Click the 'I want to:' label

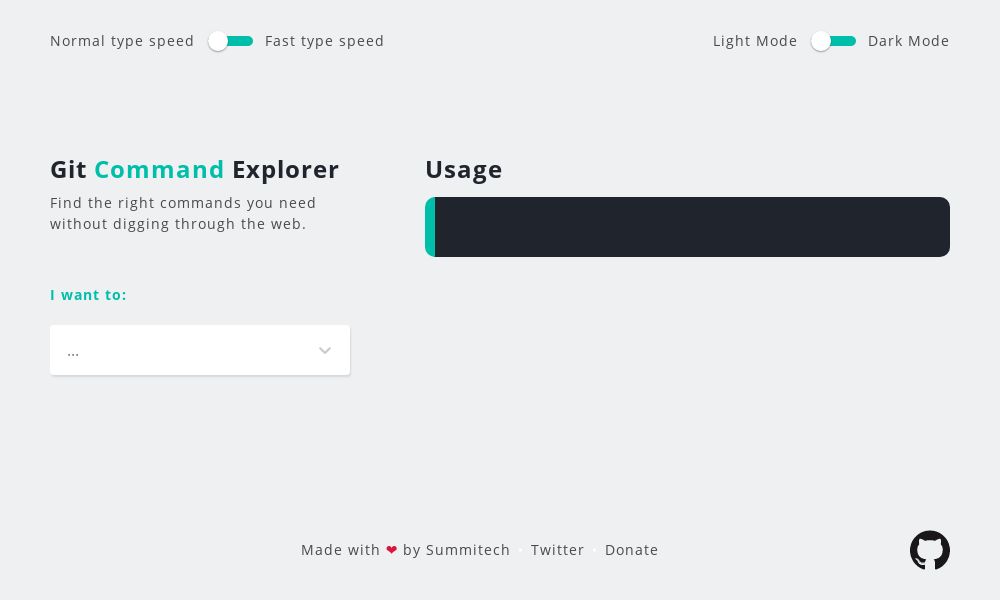[x=88, y=295]
